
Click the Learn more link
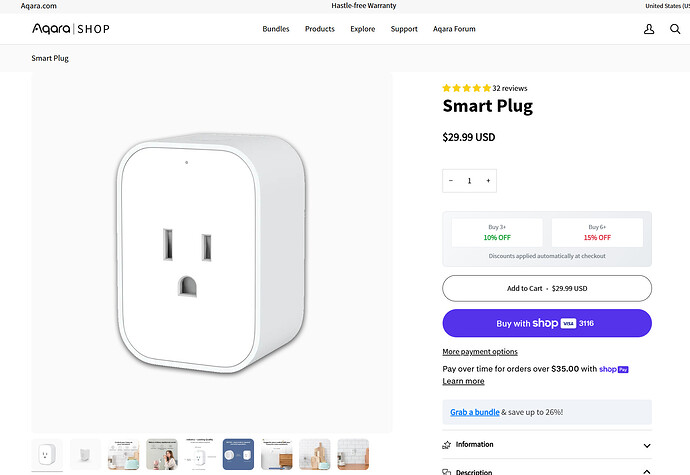pos(463,381)
